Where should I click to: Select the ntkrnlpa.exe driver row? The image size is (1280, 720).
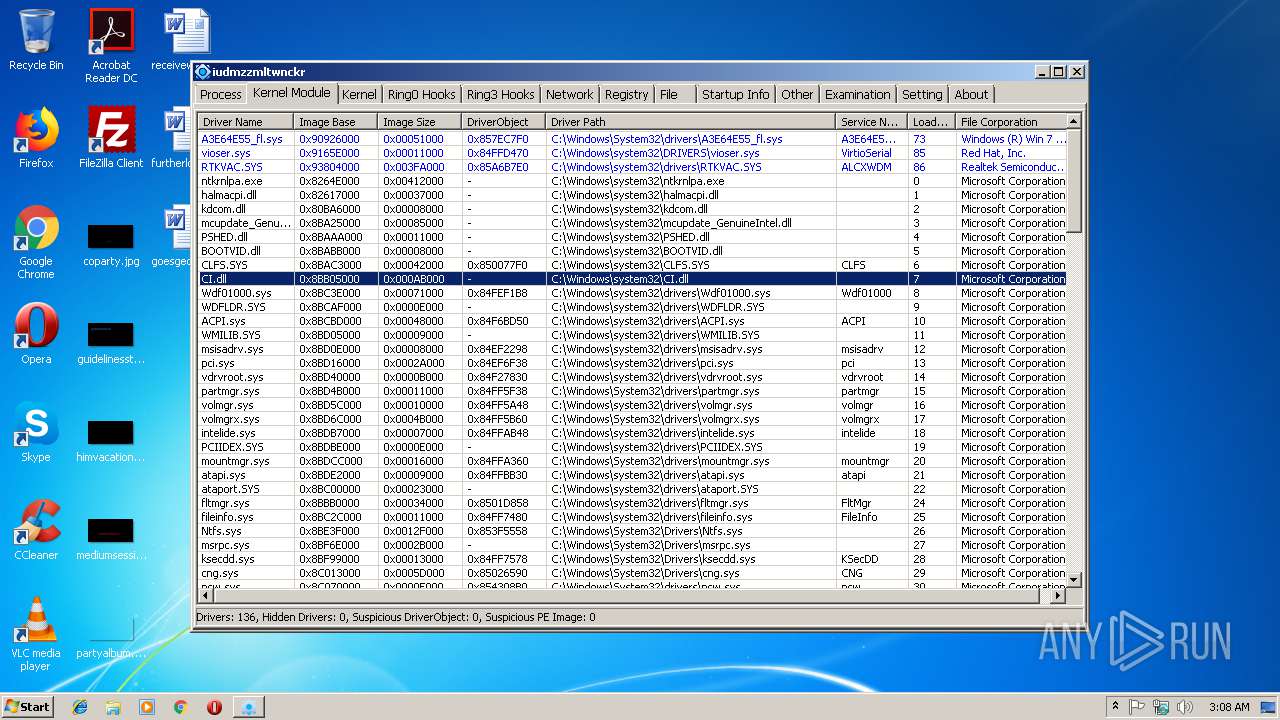(632, 181)
